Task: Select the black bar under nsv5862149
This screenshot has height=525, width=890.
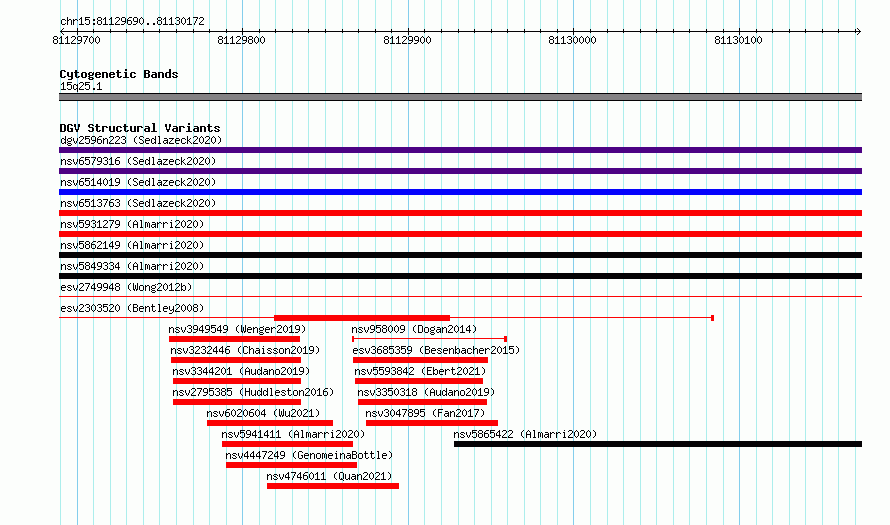Action: coord(460,255)
